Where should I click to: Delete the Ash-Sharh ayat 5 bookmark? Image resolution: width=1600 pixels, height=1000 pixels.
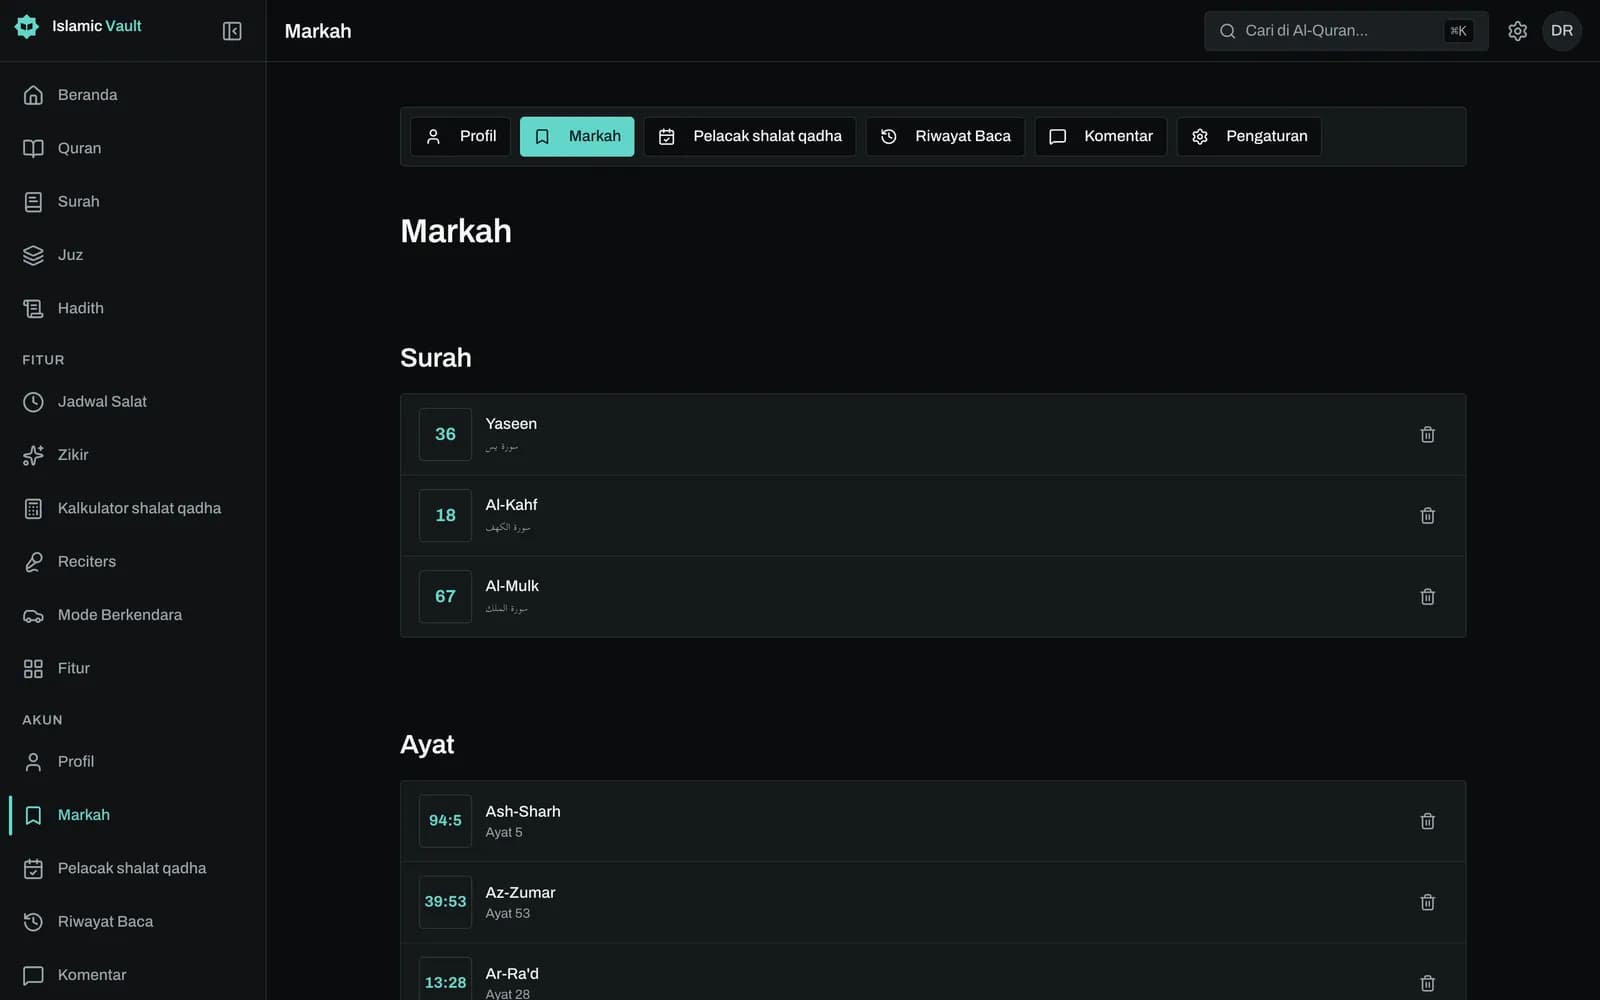[x=1427, y=821]
